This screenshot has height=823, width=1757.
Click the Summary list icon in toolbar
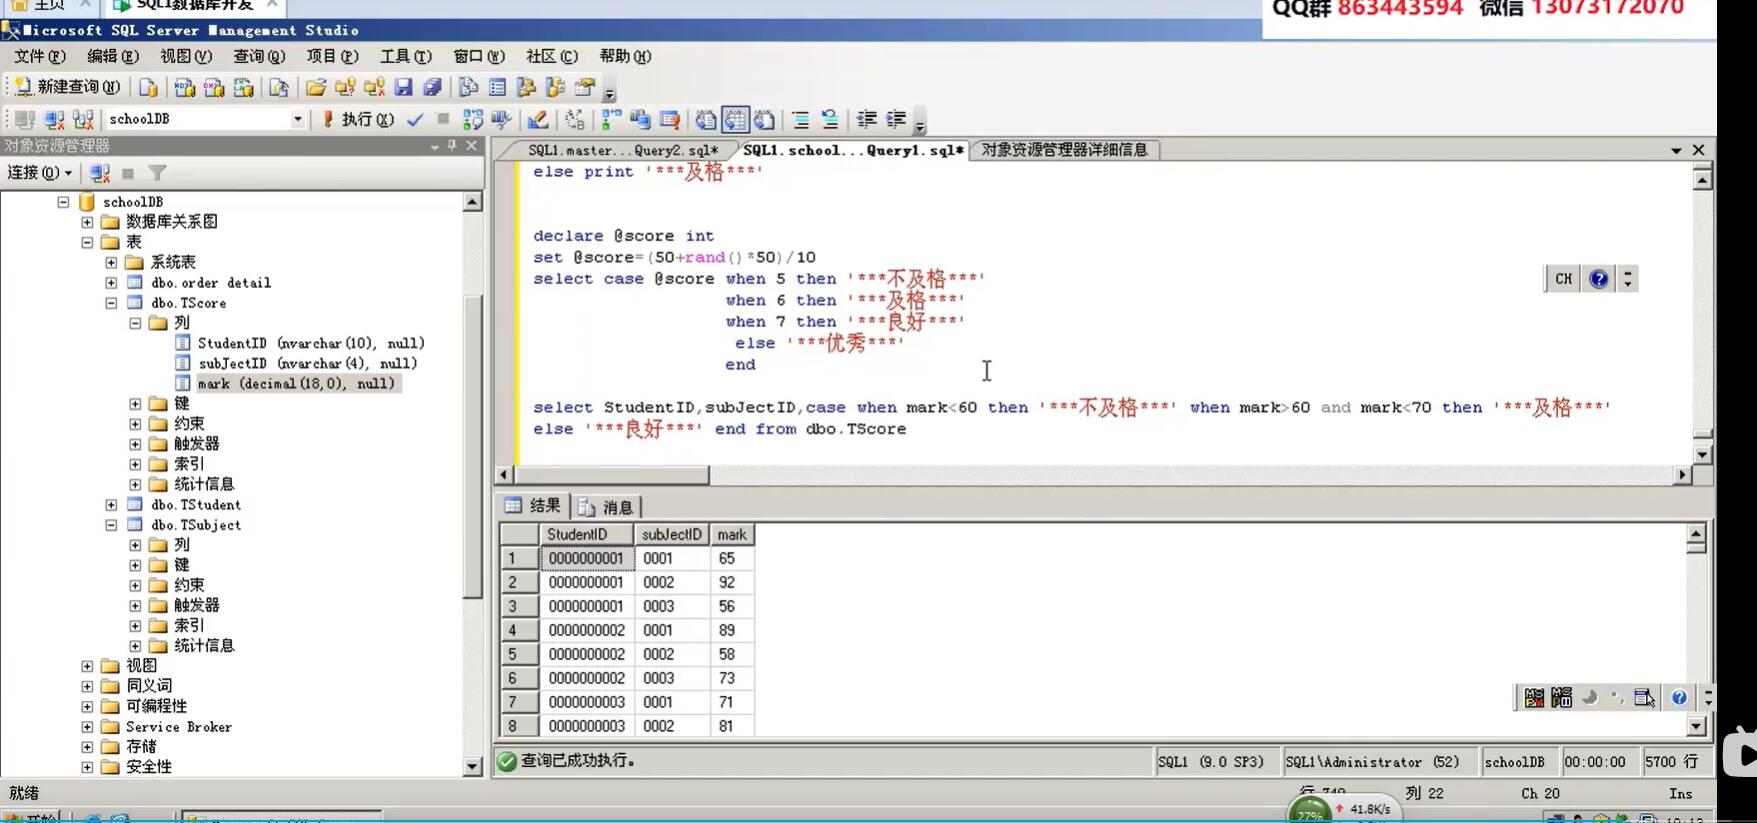pos(497,87)
